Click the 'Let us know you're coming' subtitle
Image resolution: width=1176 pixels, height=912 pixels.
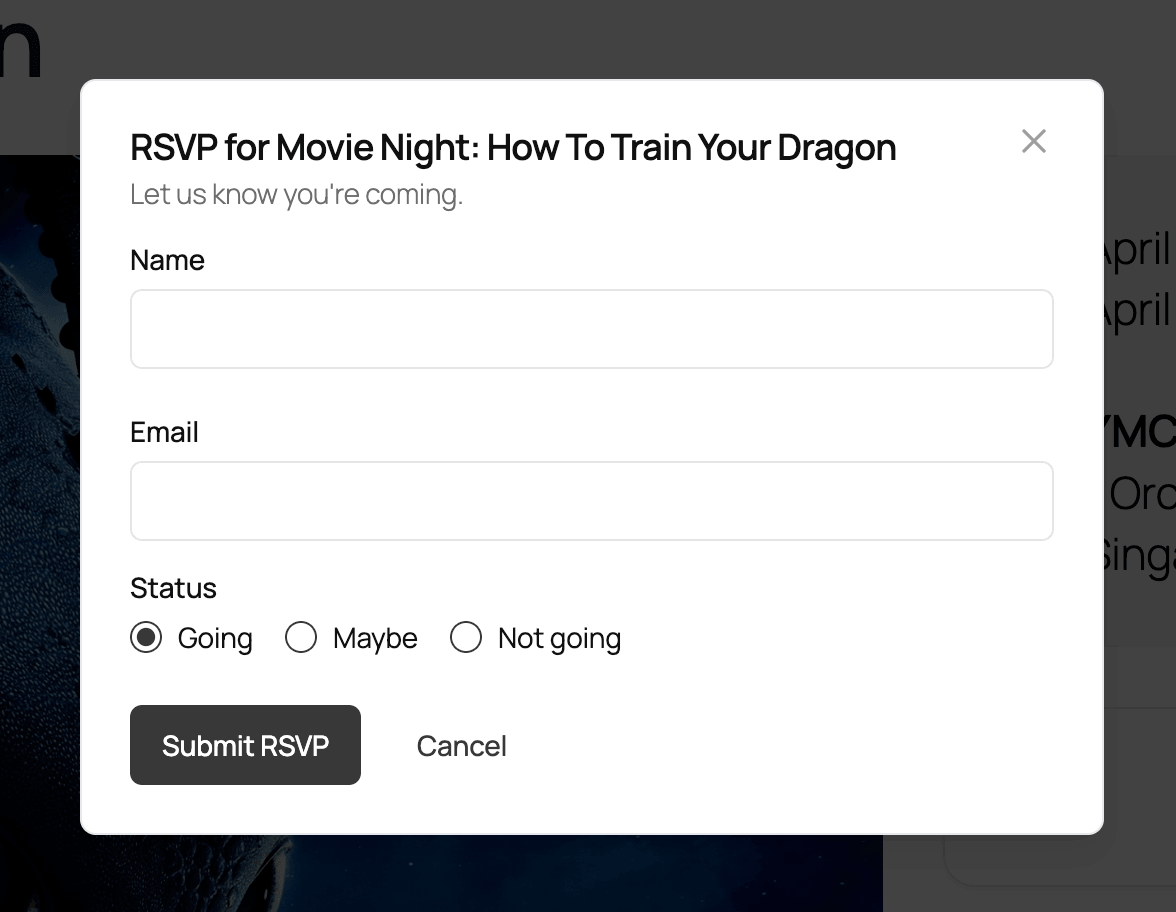(296, 193)
